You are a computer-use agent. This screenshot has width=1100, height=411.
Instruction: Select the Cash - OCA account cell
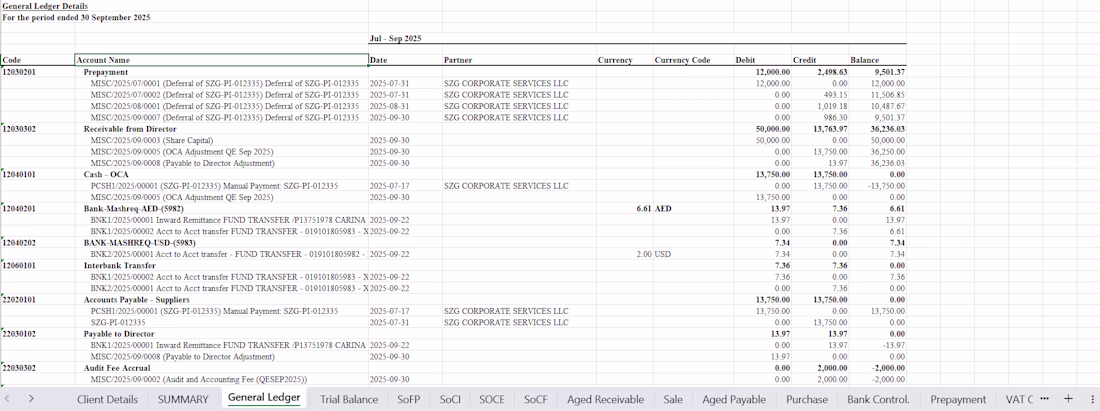[x=221, y=174]
